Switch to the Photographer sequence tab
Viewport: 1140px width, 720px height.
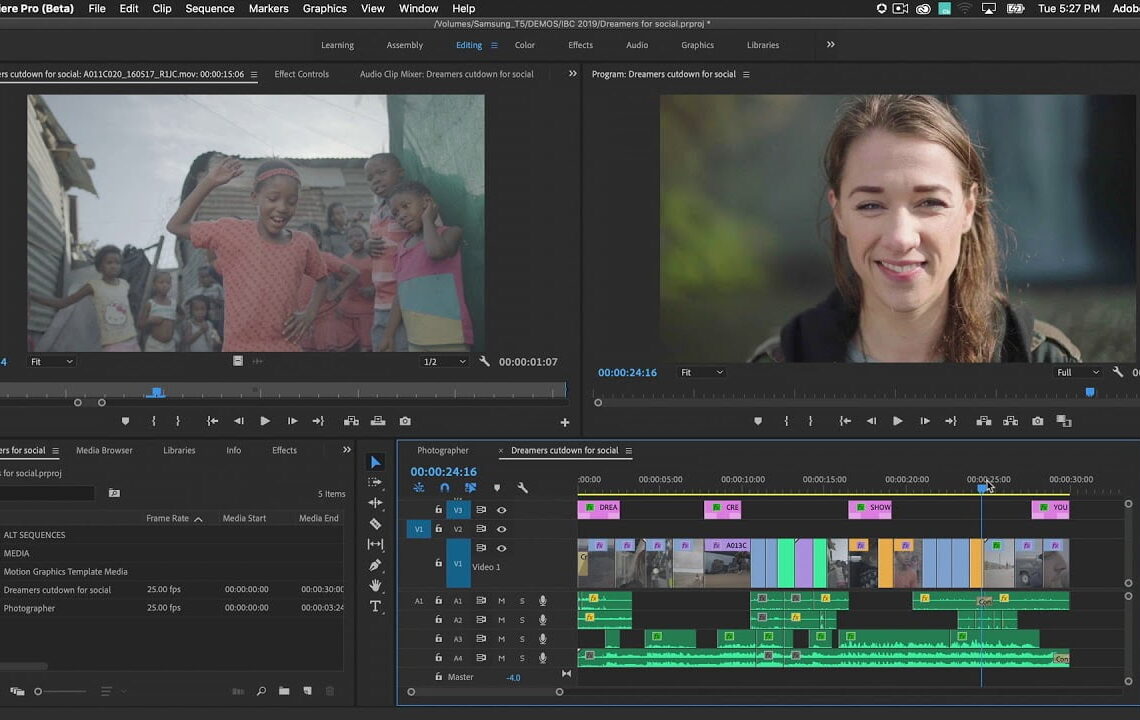tap(443, 450)
